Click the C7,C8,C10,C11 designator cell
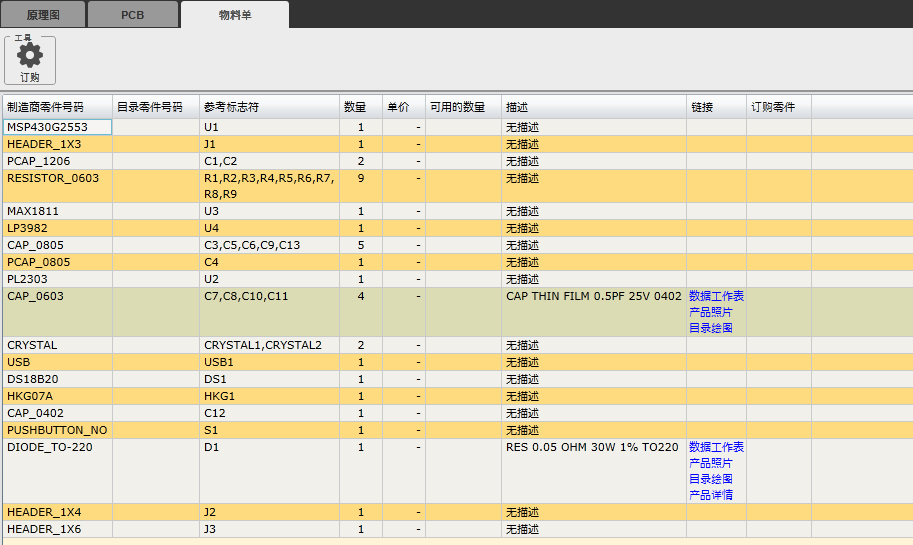The height and width of the screenshot is (545, 913). click(270, 312)
